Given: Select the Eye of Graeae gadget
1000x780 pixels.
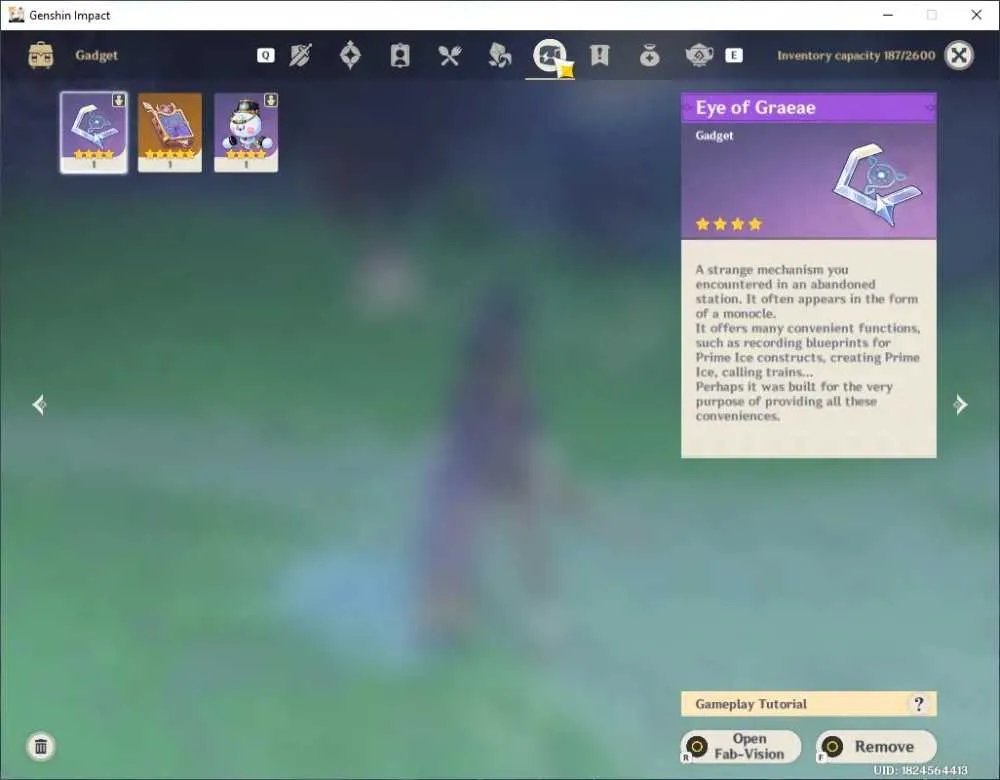Looking at the screenshot, I should pyautogui.click(x=94, y=132).
